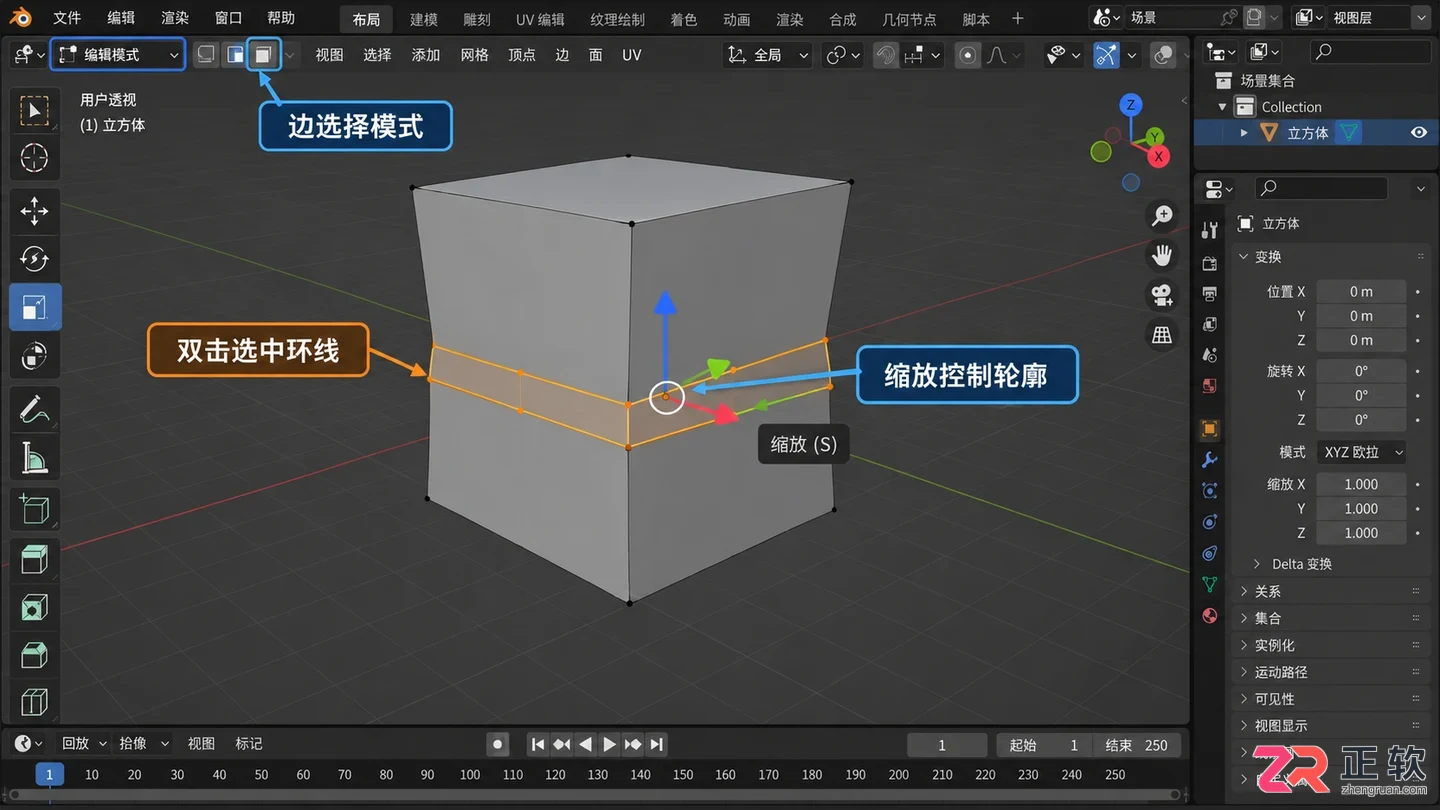
Task: Click the play animation button
Action: click(609, 744)
